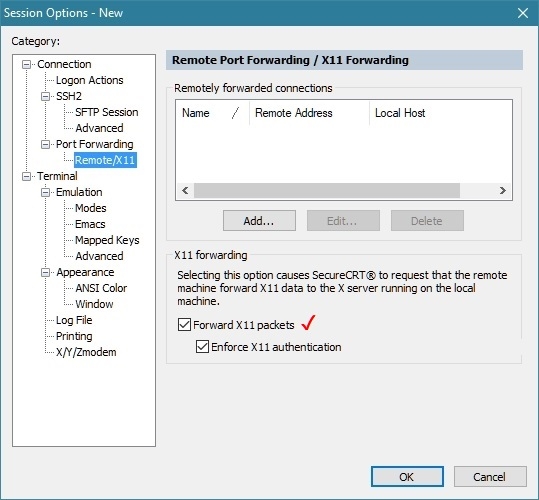Cancel the session options dialog
Viewport: 539px width, 500px height.
pyautogui.click(x=490, y=477)
